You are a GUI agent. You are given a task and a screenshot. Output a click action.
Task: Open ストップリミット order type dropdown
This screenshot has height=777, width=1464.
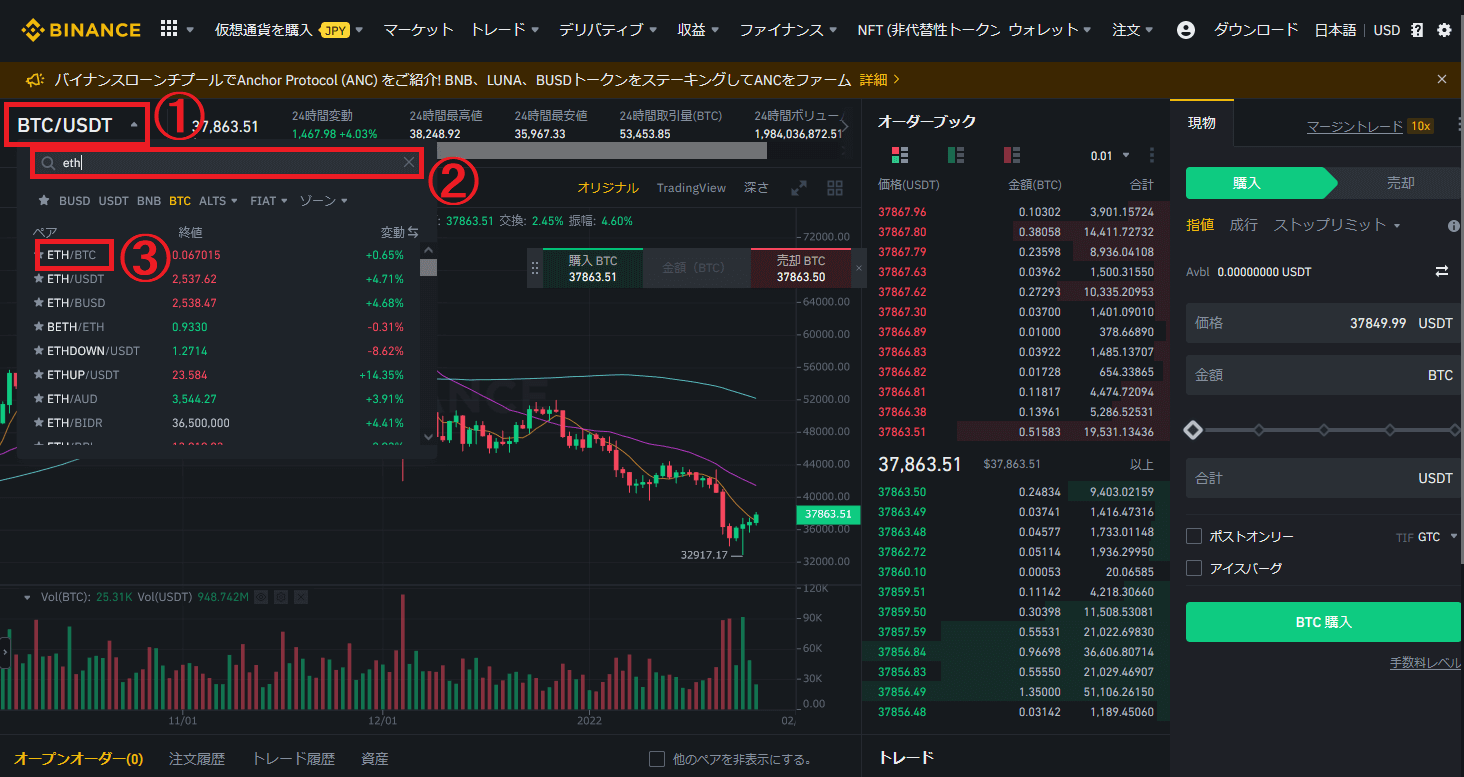tap(1337, 225)
